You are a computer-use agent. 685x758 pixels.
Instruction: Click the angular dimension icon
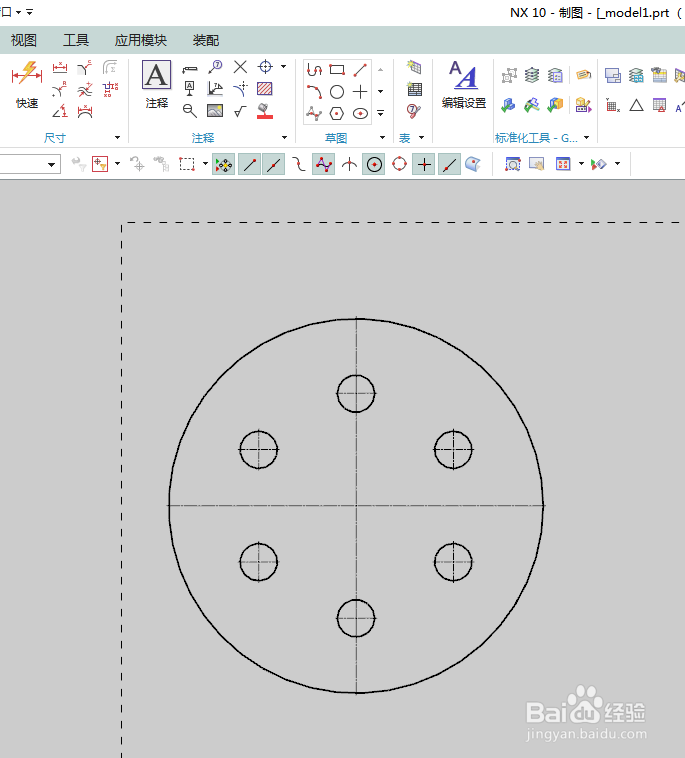pyautogui.click(x=60, y=111)
